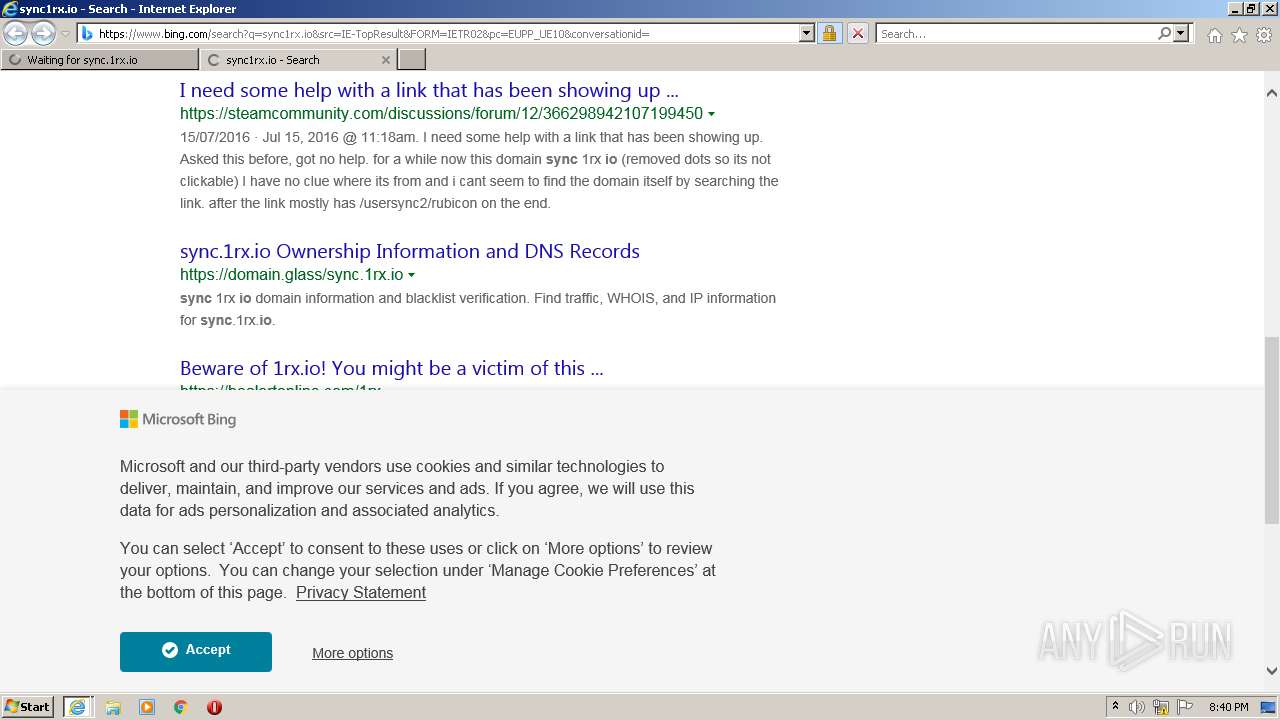Launch Chrome from the taskbar
Screen dimensions: 1280x720
(x=181, y=707)
